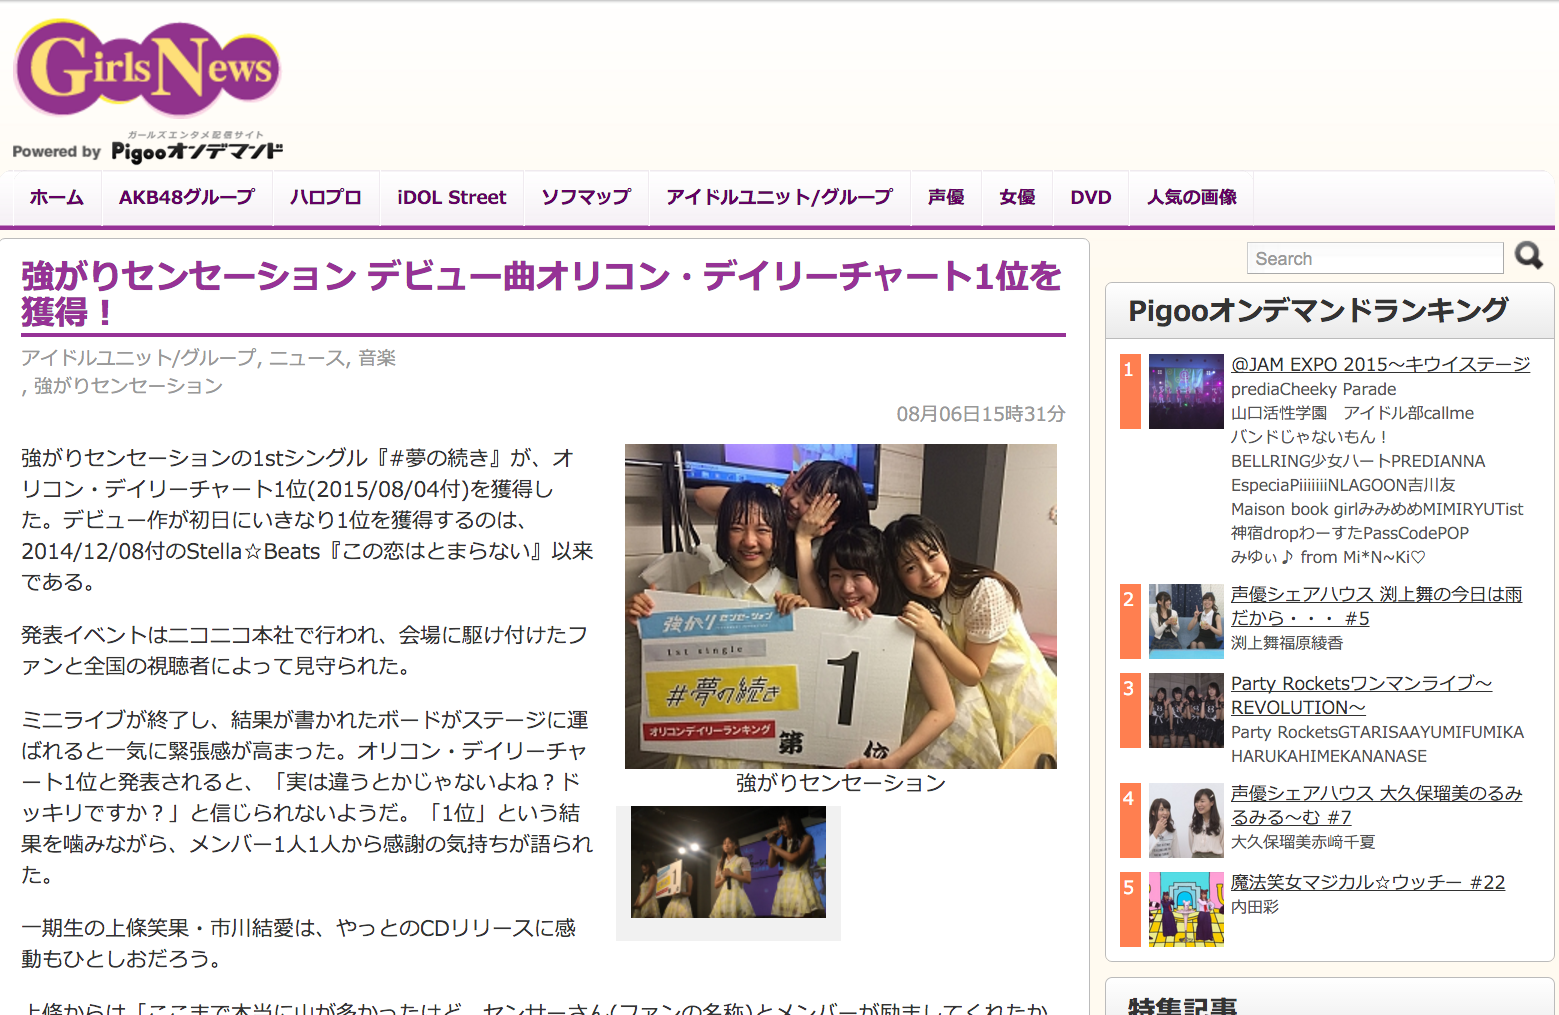Open 魔法笑女マジカル☆ウッチー #22 link
The image size is (1559, 1015).
point(1368,882)
